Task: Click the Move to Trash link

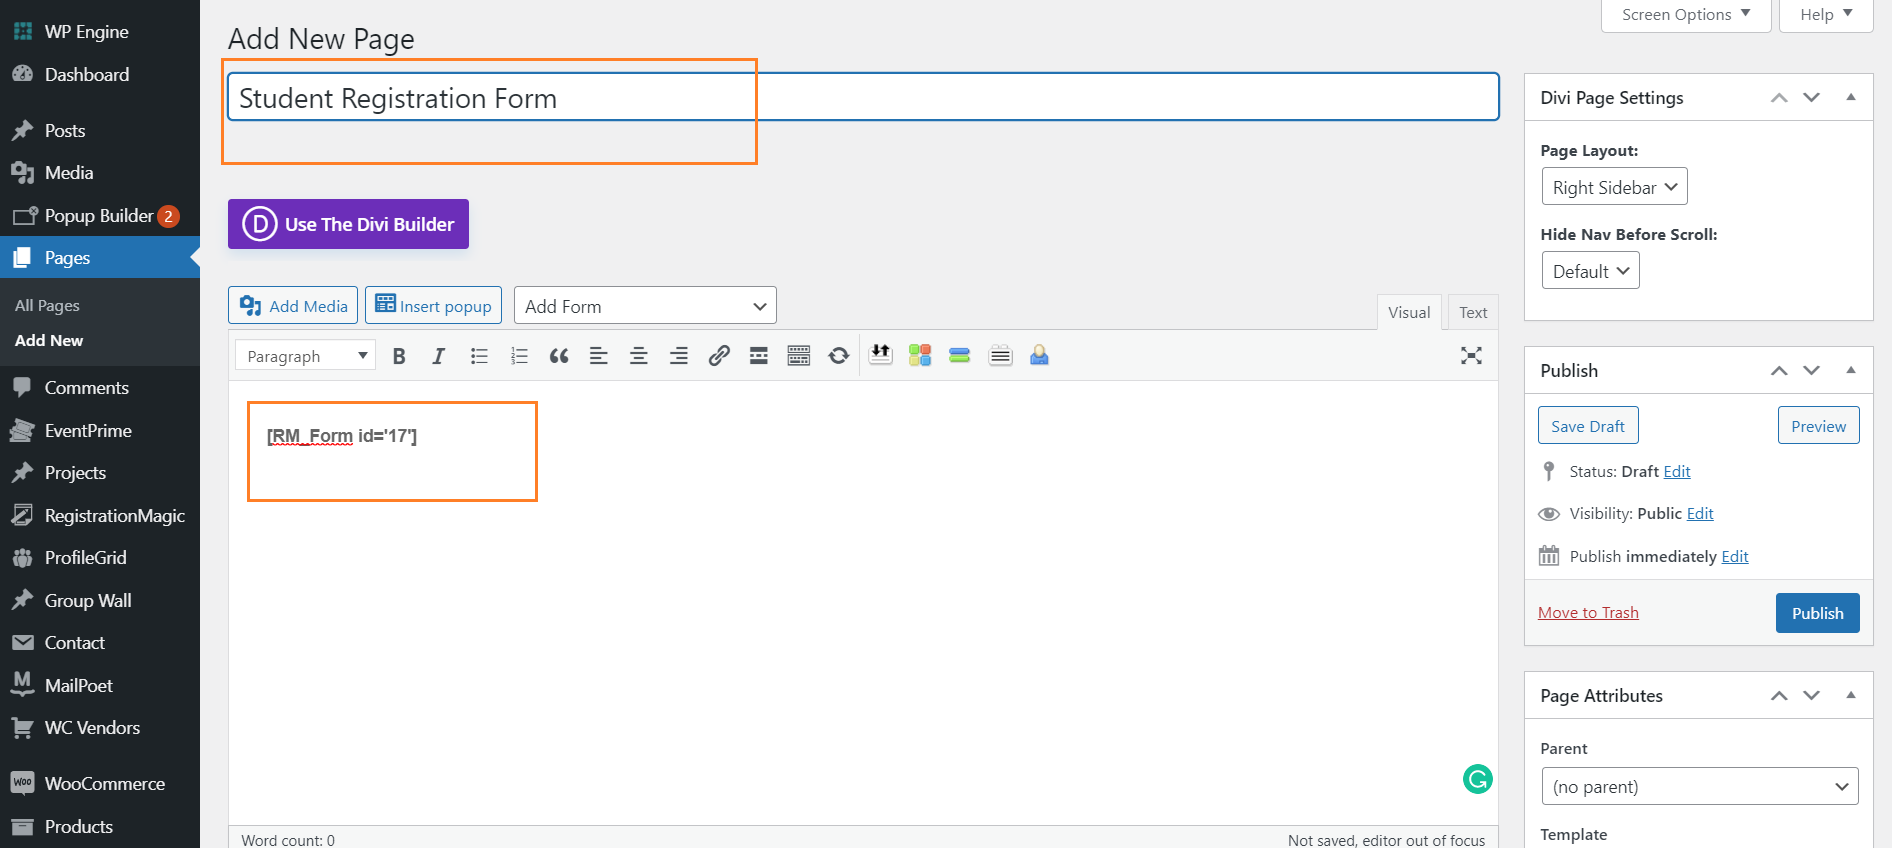Action: click(x=1588, y=612)
